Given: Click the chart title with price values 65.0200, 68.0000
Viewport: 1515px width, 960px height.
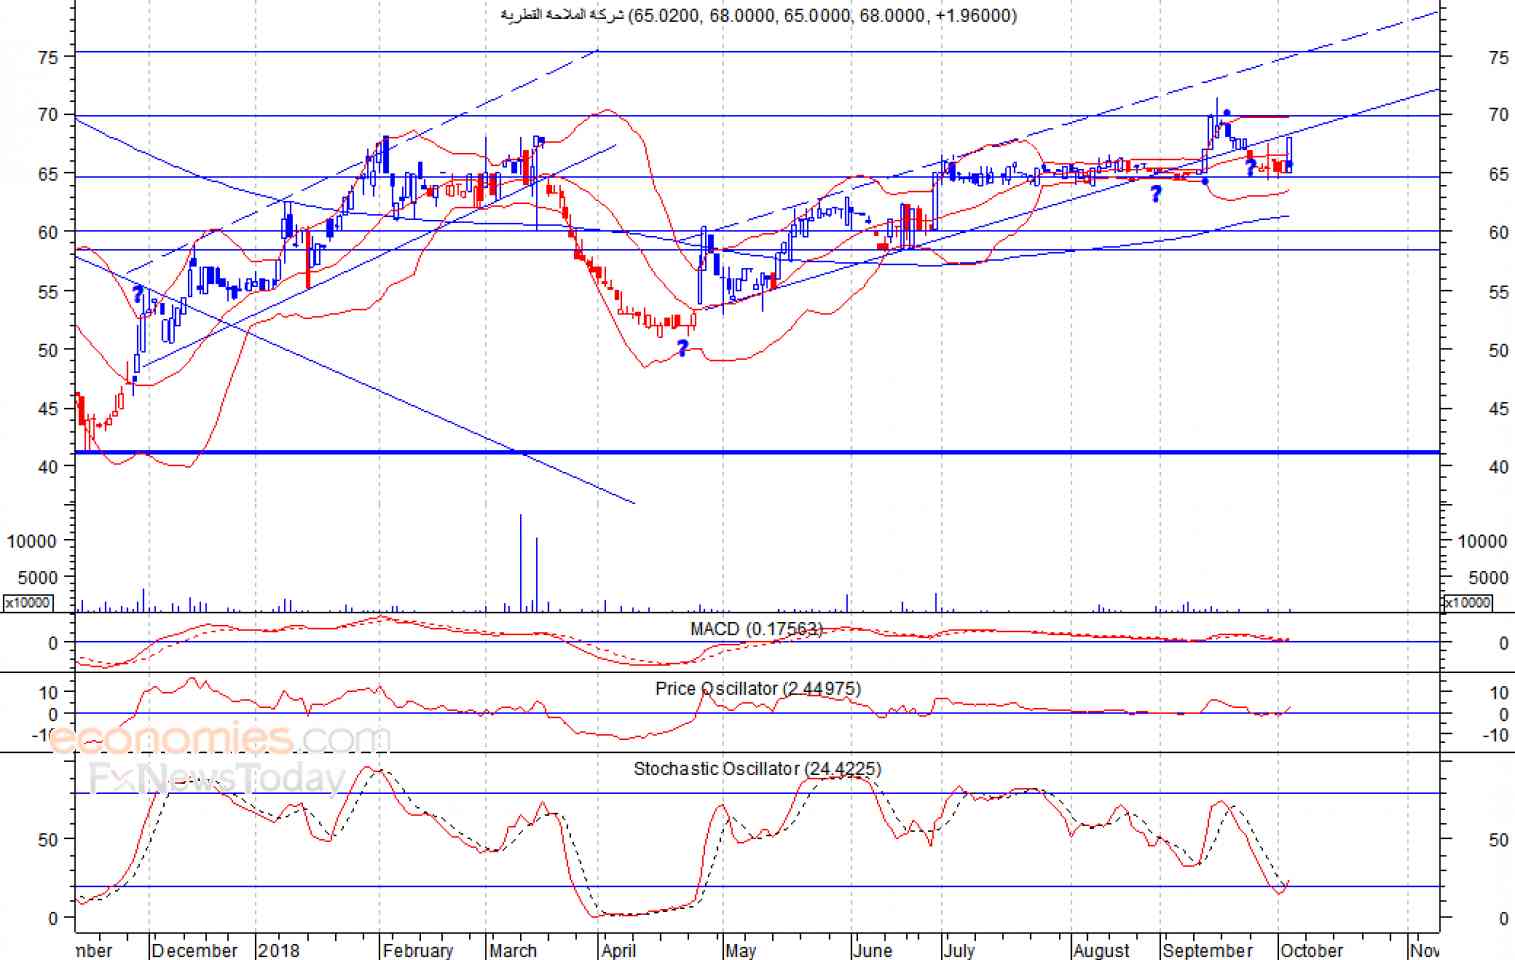Looking at the screenshot, I should 759,15.
